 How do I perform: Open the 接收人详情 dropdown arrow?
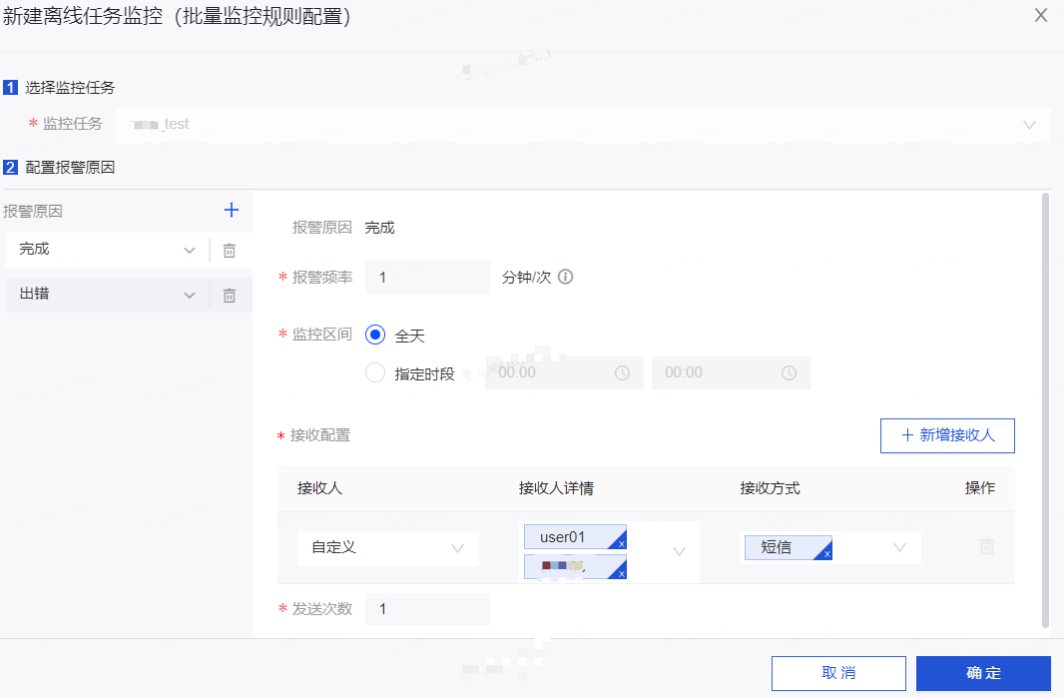[x=679, y=551]
